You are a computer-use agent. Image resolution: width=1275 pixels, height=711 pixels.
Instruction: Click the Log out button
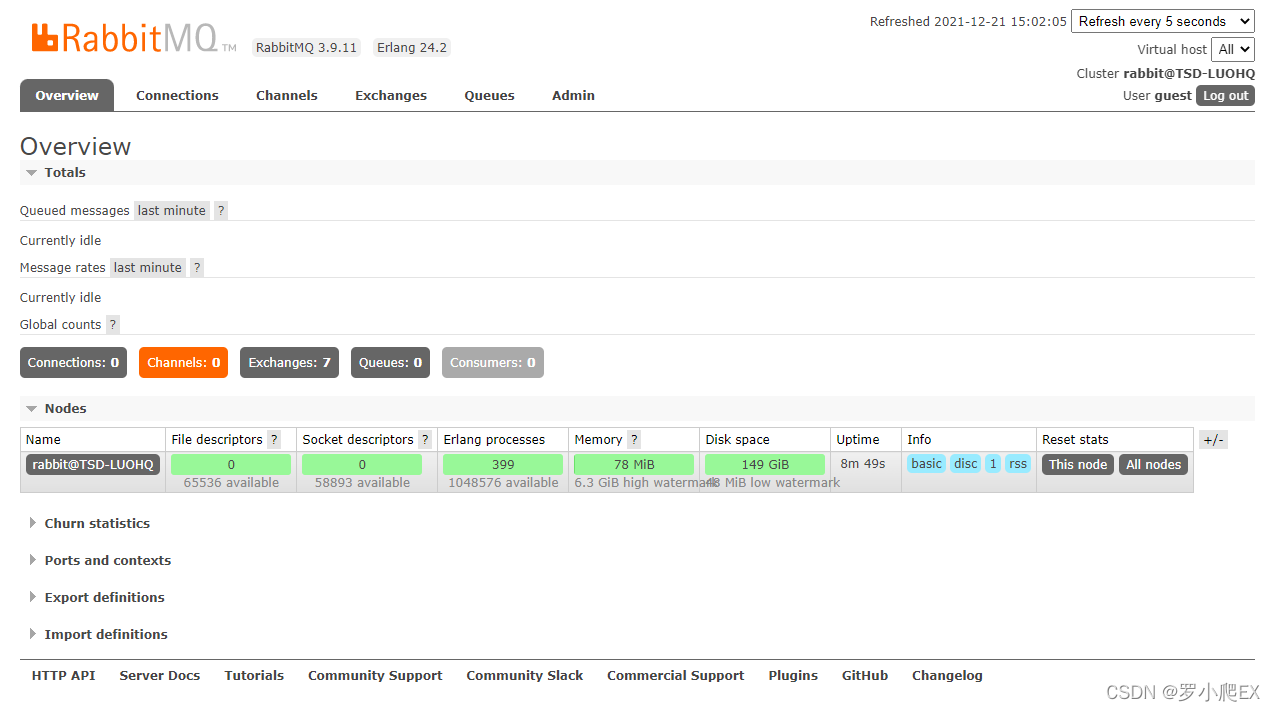(x=1225, y=95)
